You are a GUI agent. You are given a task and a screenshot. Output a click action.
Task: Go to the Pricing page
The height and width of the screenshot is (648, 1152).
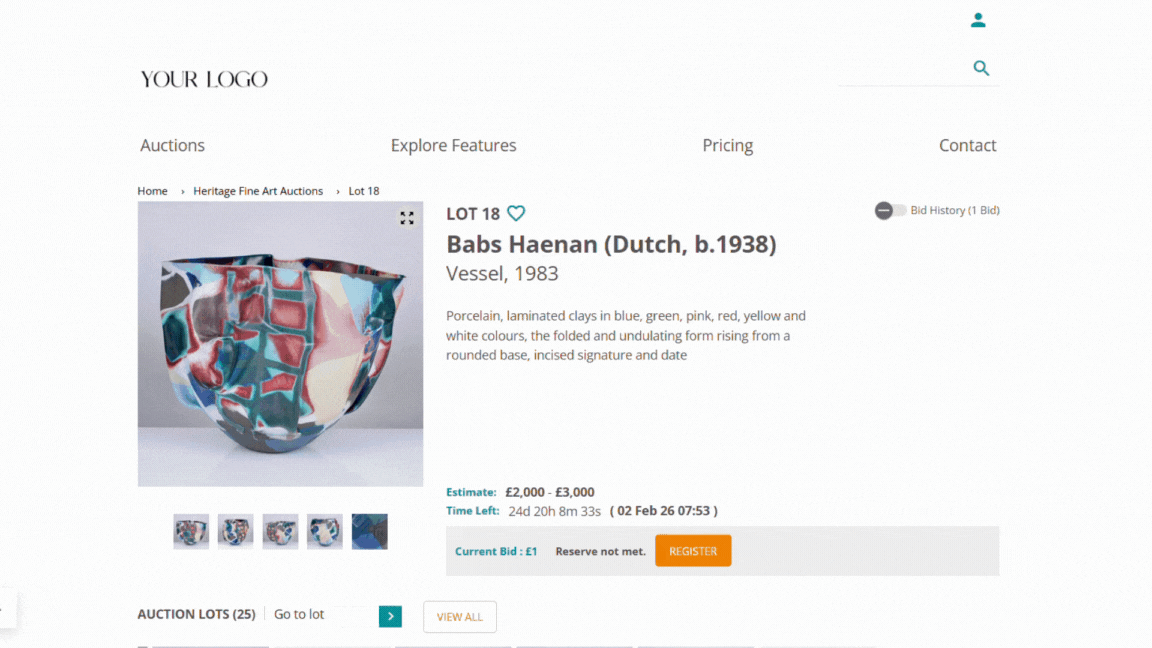click(727, 145)
